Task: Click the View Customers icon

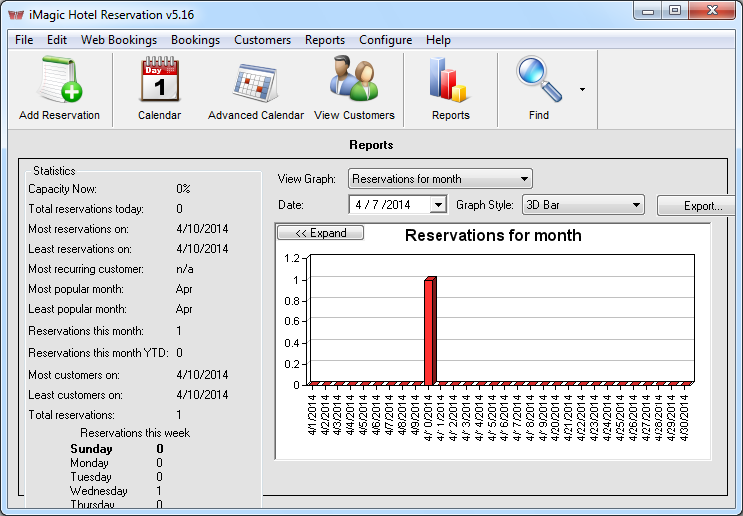Action: [354, 78]
